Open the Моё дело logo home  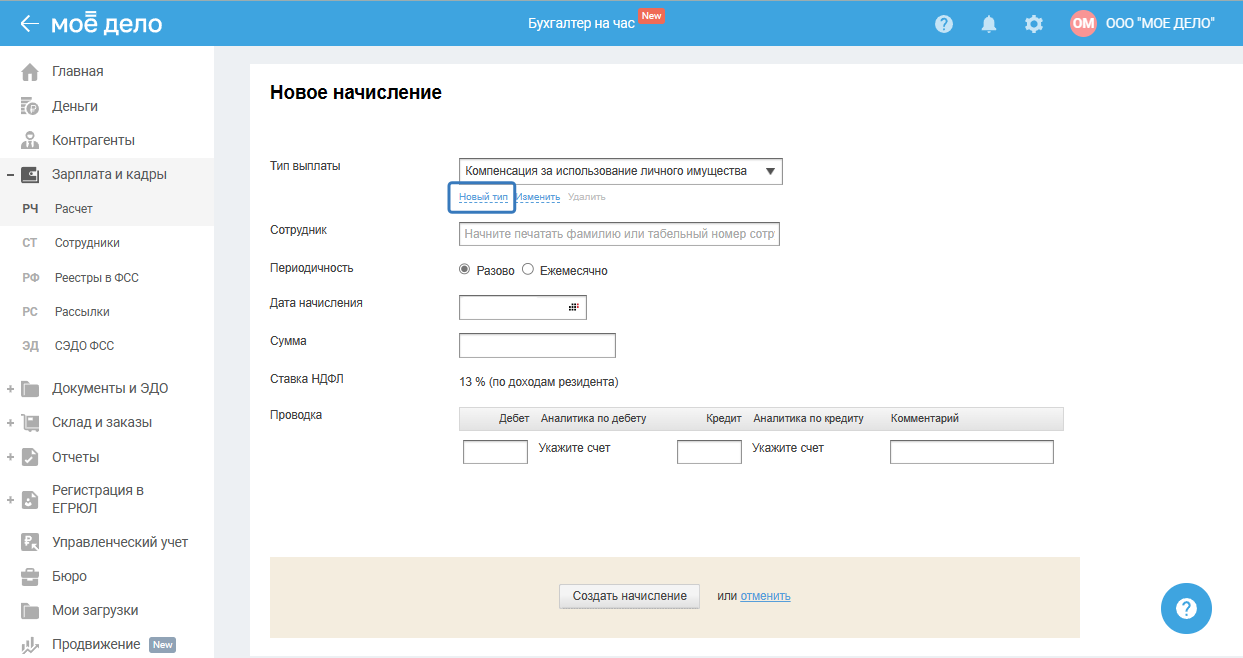click(x=106, y=23)
